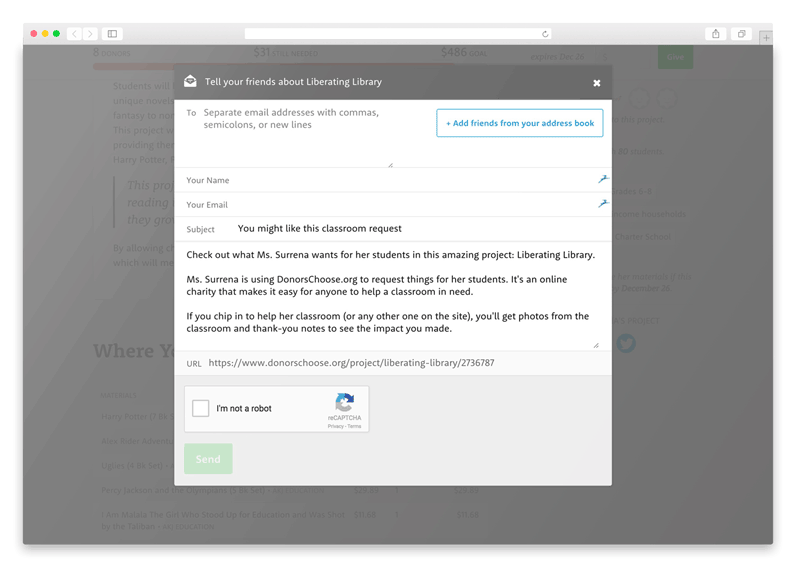Click the autofill icon in Your Name field
Viewport: 800px width, 579px height.
603,179
